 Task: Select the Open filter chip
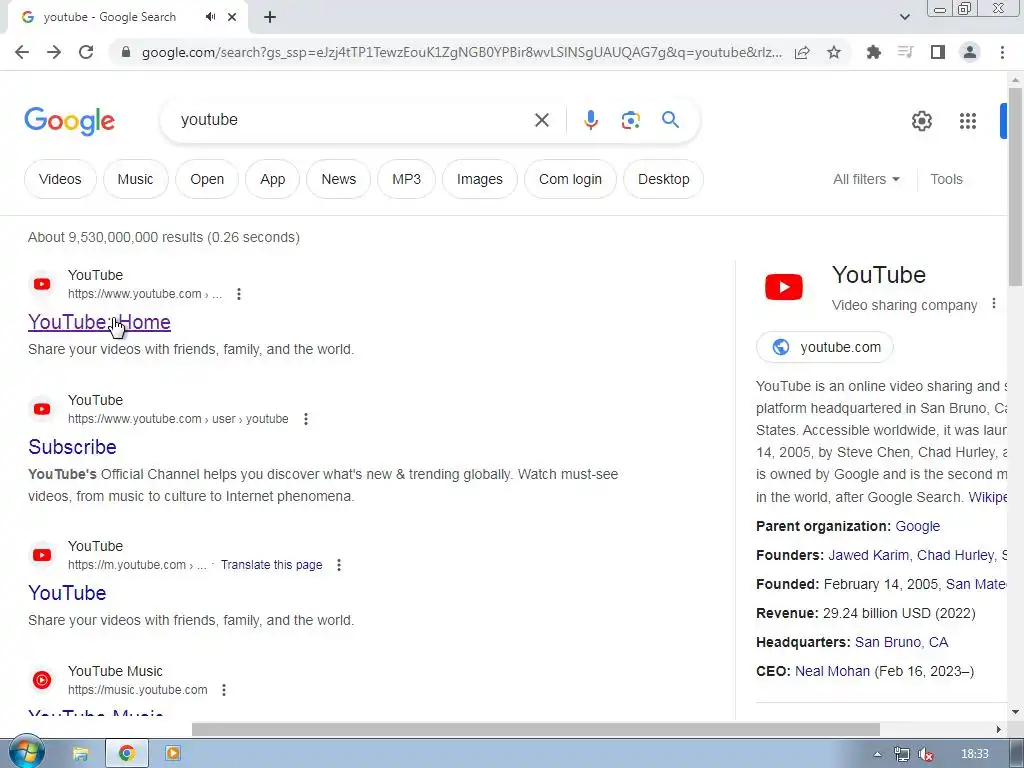pos(207,179)
